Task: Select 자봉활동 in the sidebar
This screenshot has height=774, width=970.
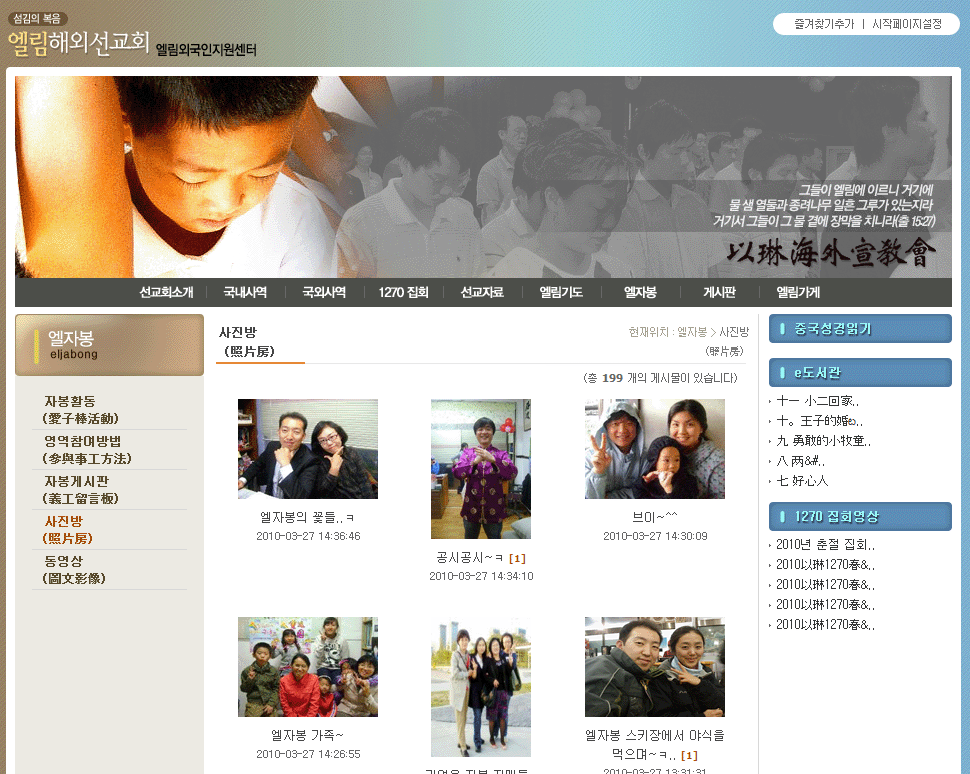Action: pos(80,410)
